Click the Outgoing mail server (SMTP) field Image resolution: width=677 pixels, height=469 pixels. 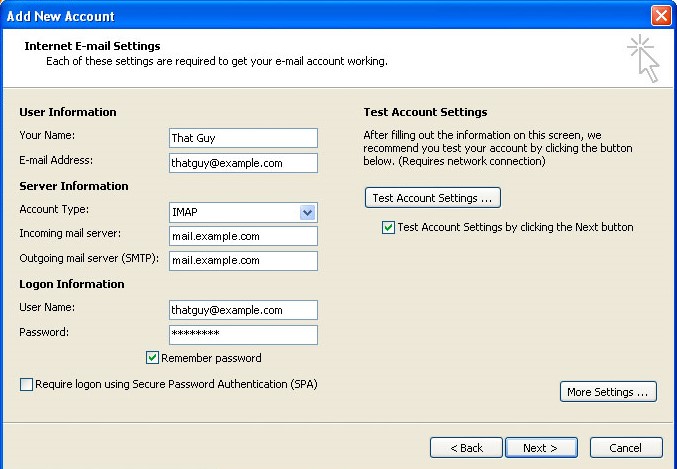point(244,260)
